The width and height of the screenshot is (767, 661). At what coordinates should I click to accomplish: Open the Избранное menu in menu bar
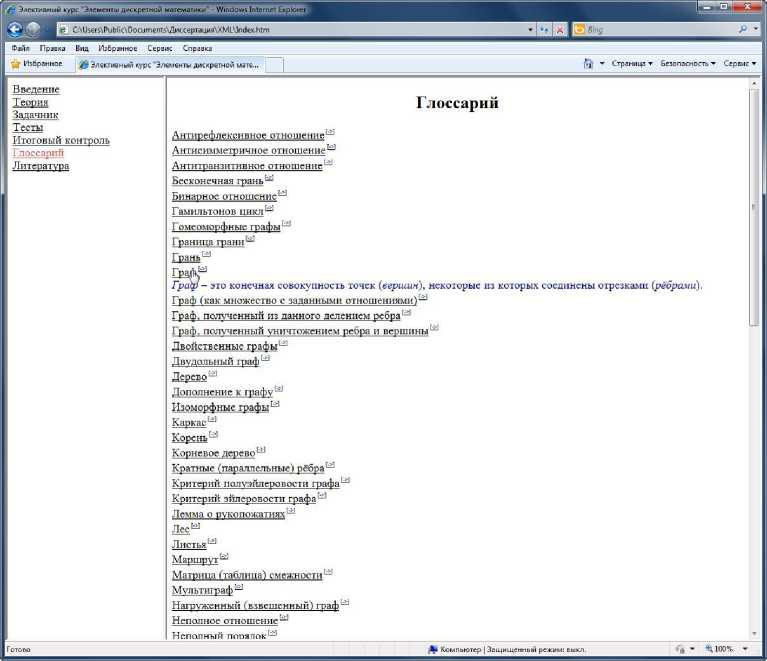point(117,48)
